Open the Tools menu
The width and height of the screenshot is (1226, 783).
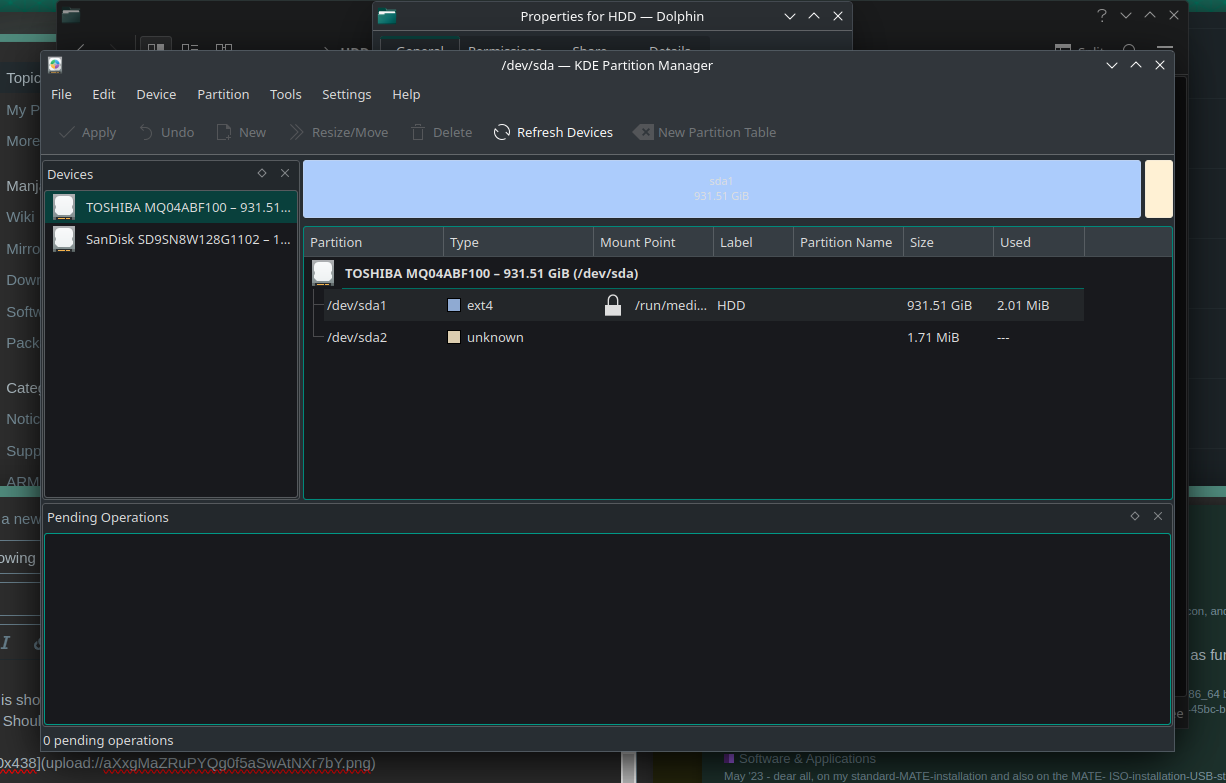coord(285,94)
